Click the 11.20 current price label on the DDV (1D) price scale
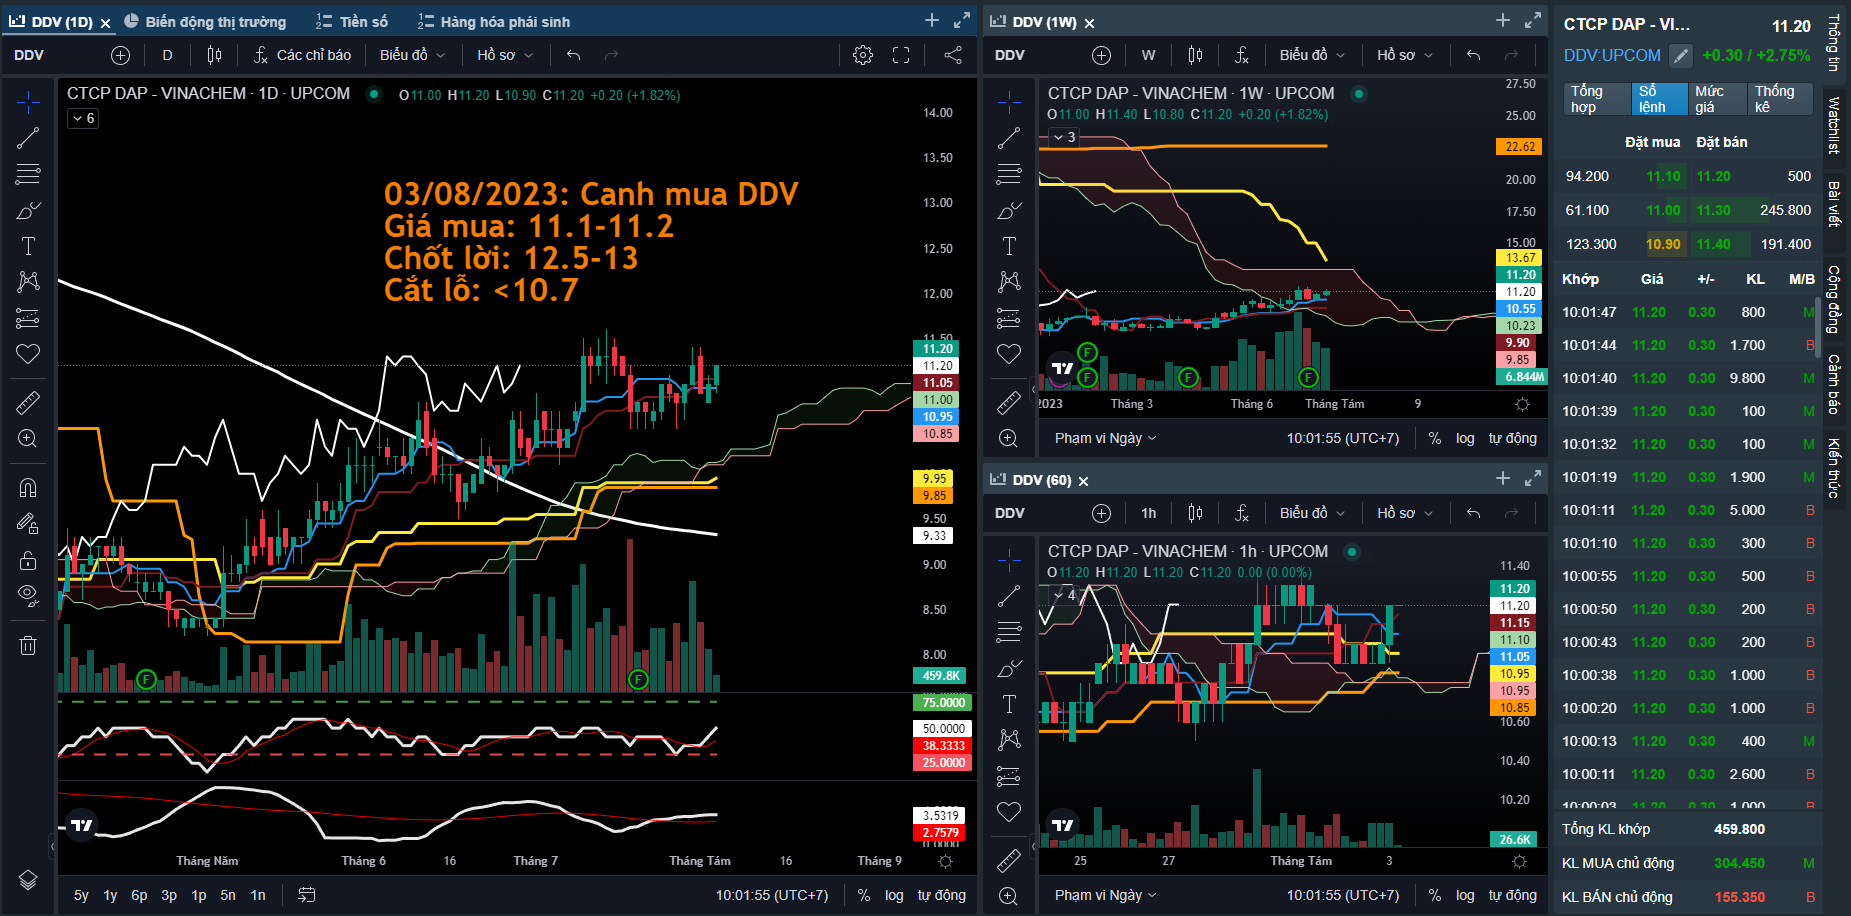This screenshot has width=1851, height=916. pos(937,349)
